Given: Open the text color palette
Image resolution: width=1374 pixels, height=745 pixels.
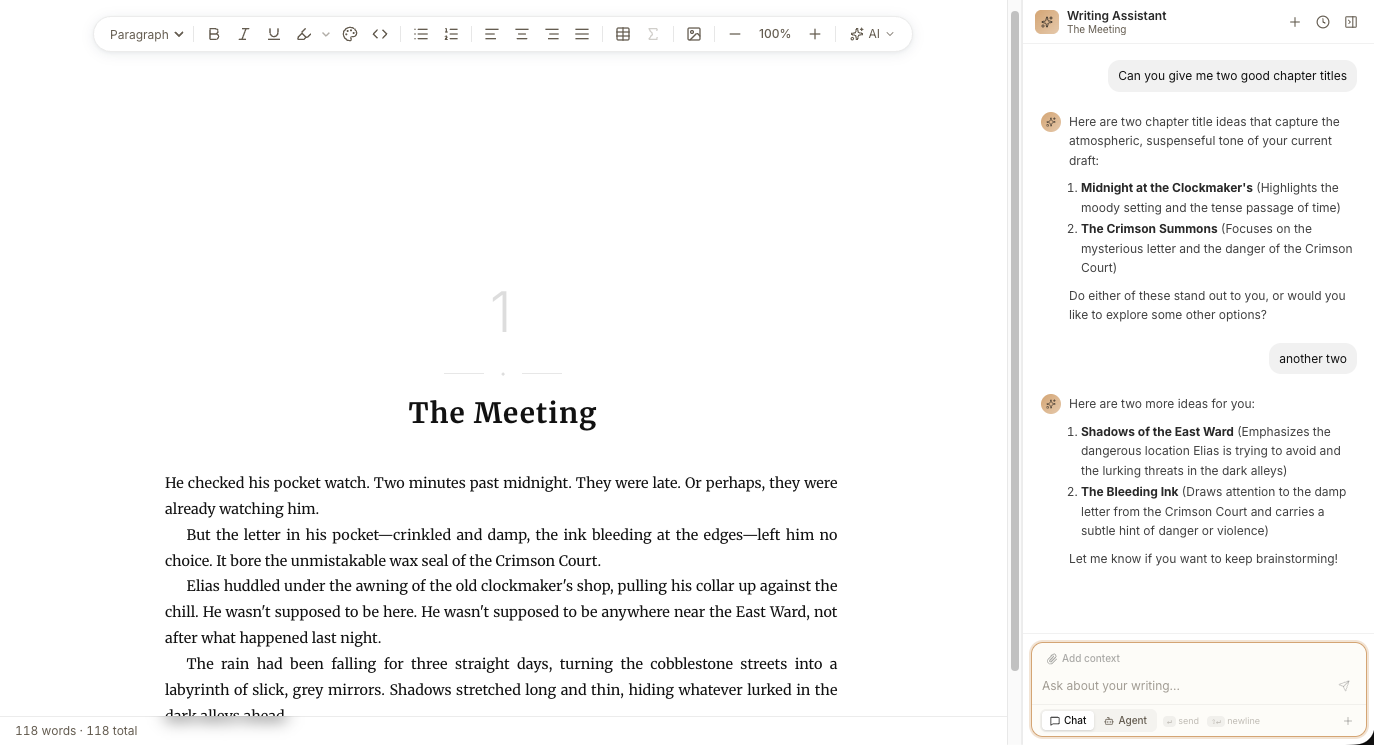Looking at the screenshot, I should pyautogui.click(x=350, y=34).
